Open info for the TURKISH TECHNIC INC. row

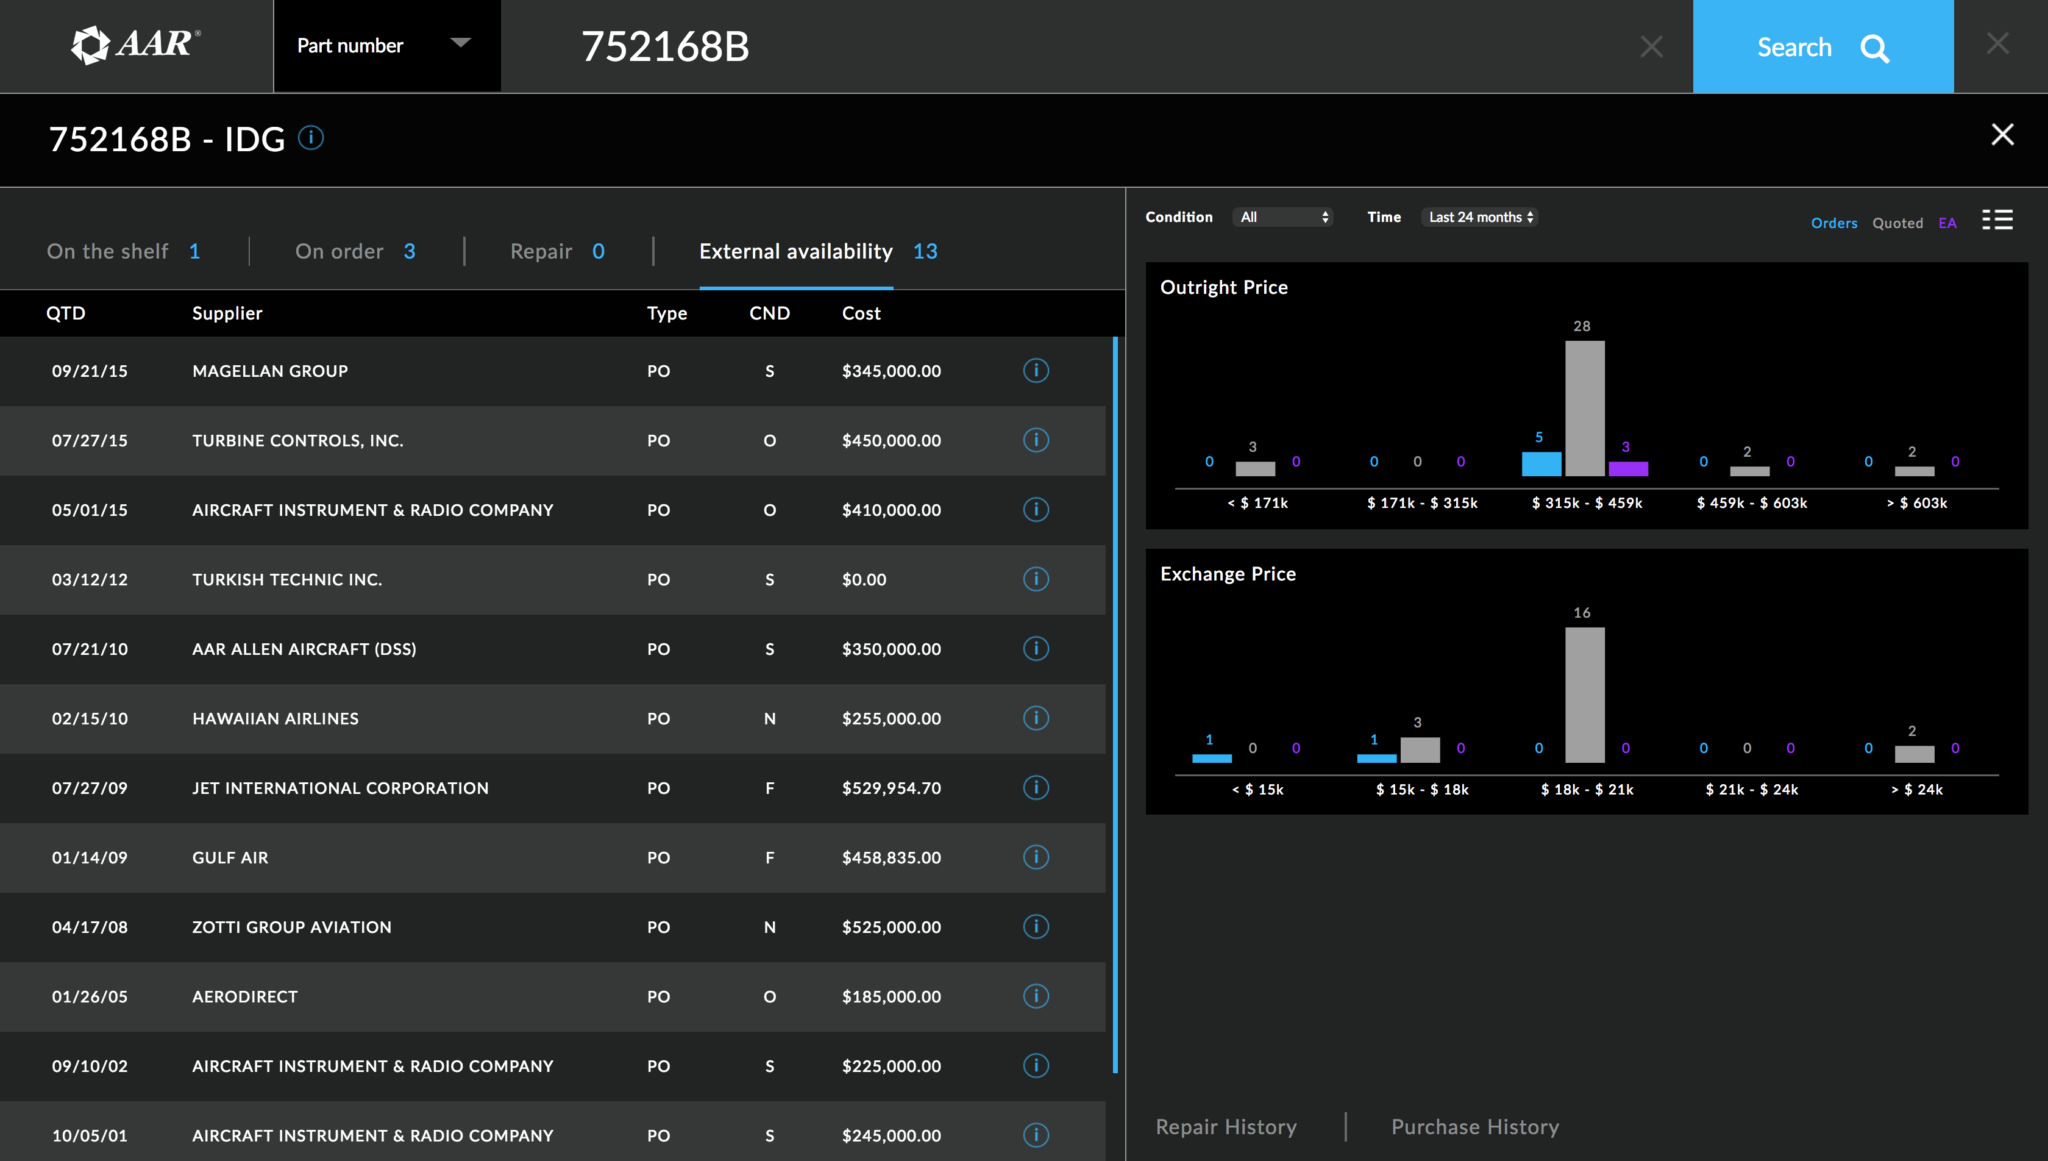pos(1036,579)
